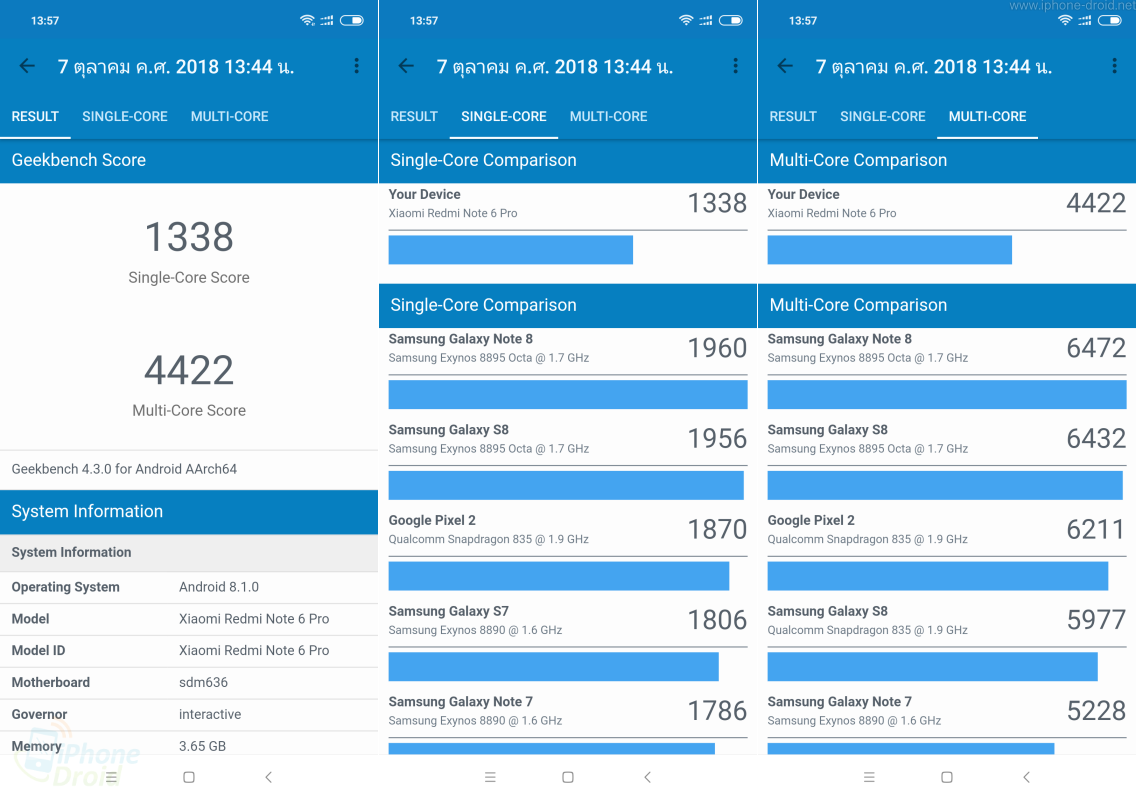Tap Samsung Galaxy S7 single-core bar
The width and height of the screenshot is (1136, 800).
click(554, 667)
